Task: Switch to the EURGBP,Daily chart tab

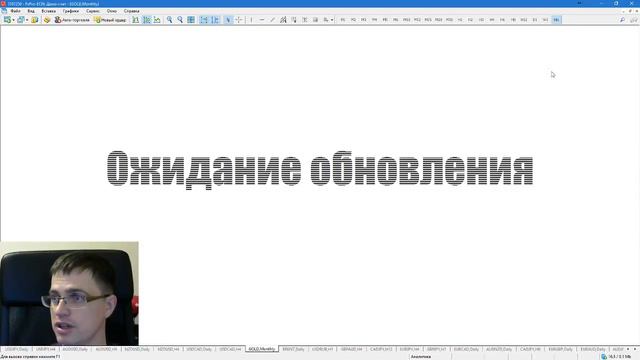Action: (560, 349)
